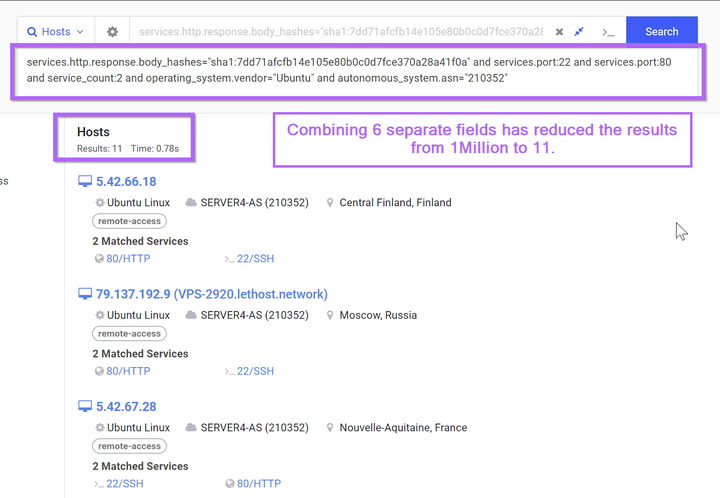Open 22/SSH service of 79.137.192.9
720x498 pixels.
click(x=255, y=371)
